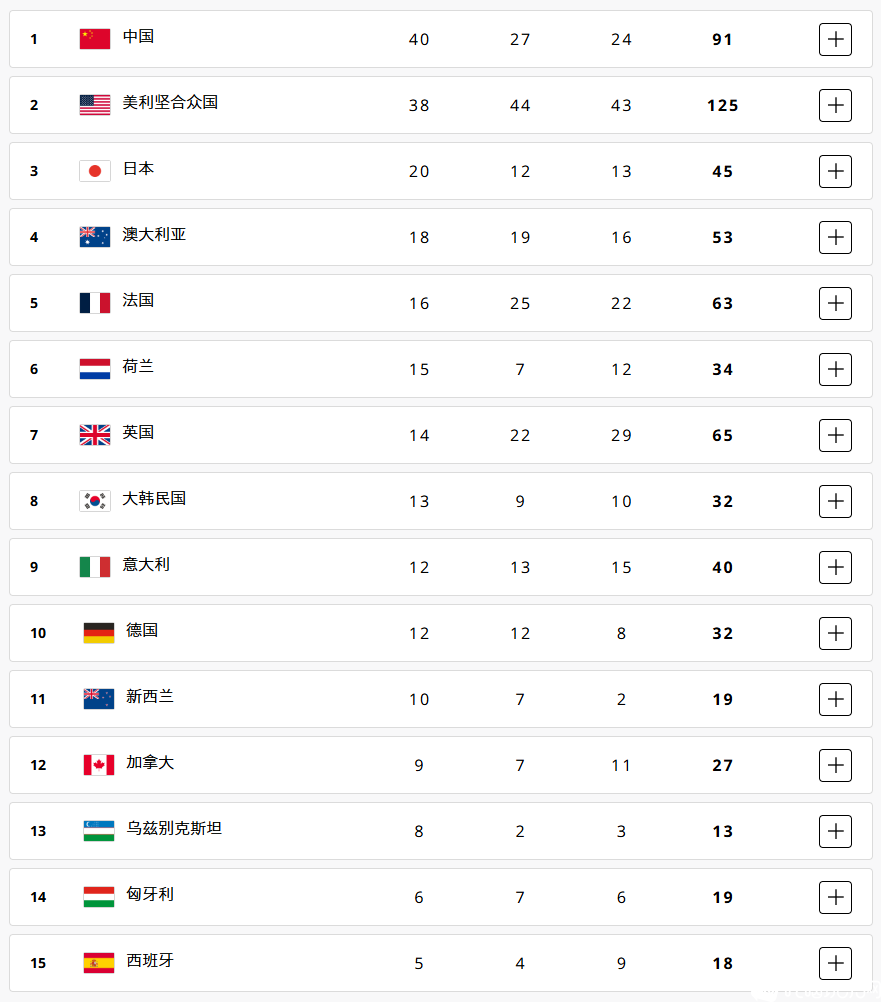Expand the 中国 row details
881x1002 pixels.
pos(835,39)
